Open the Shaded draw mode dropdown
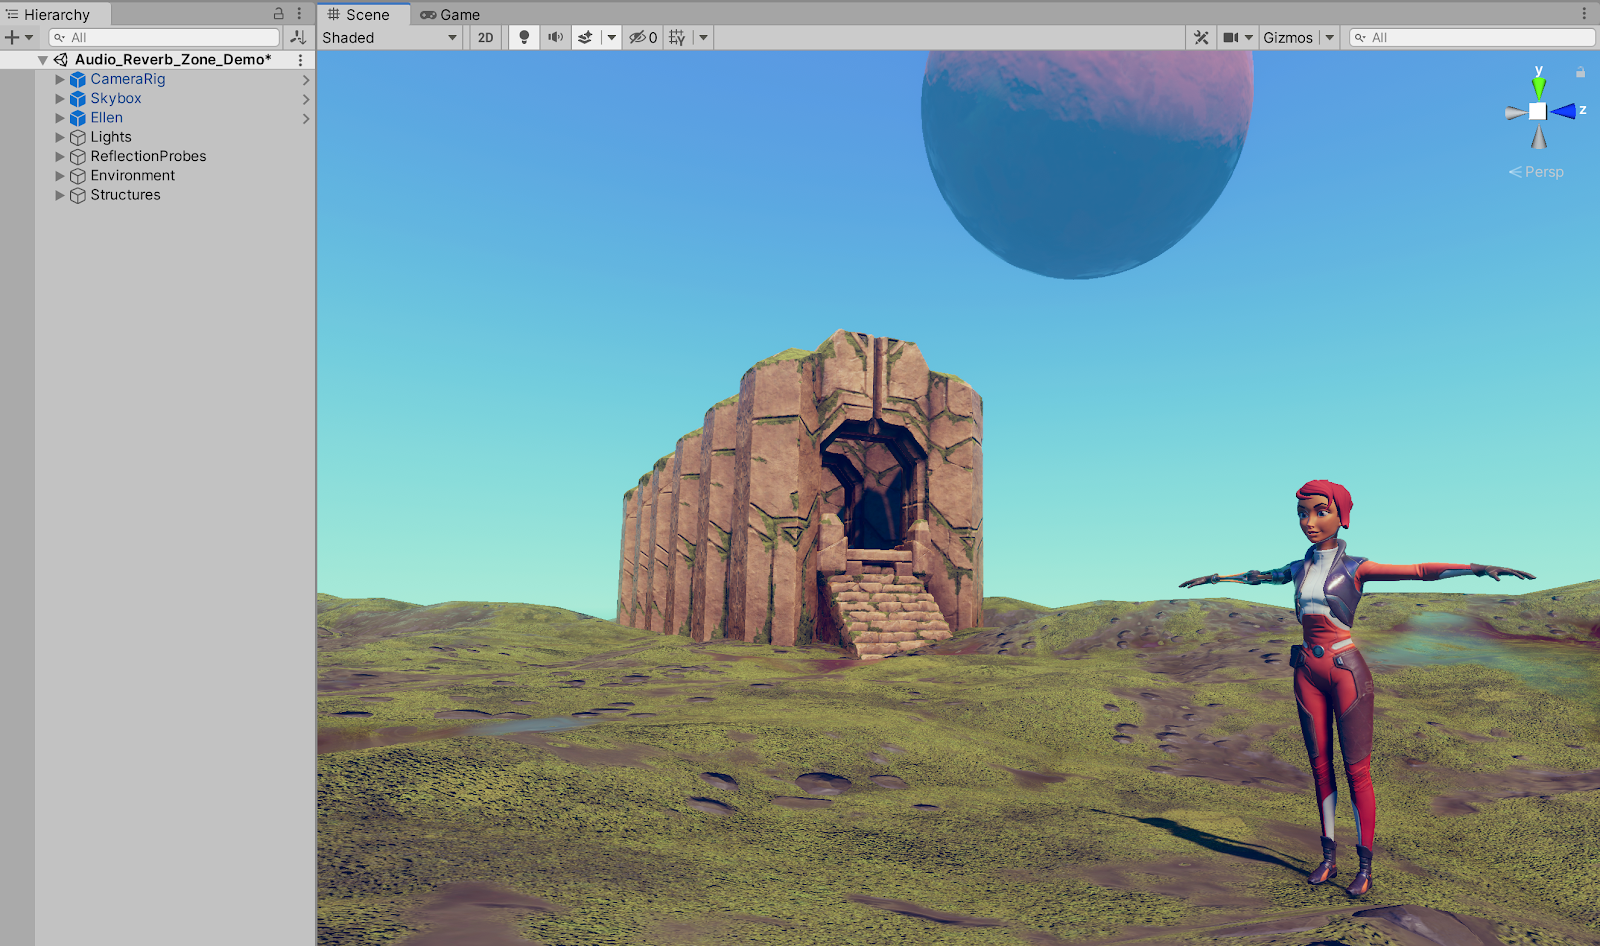Viewport: 1600px width, 946px height. [389, 38]
